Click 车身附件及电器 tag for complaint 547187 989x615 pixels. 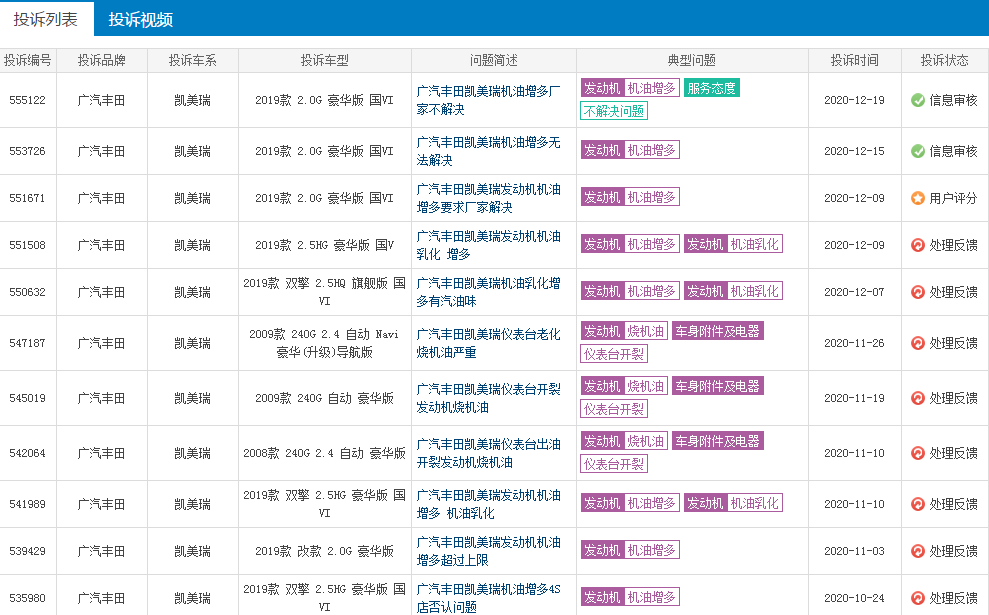(x=717, y=331)
